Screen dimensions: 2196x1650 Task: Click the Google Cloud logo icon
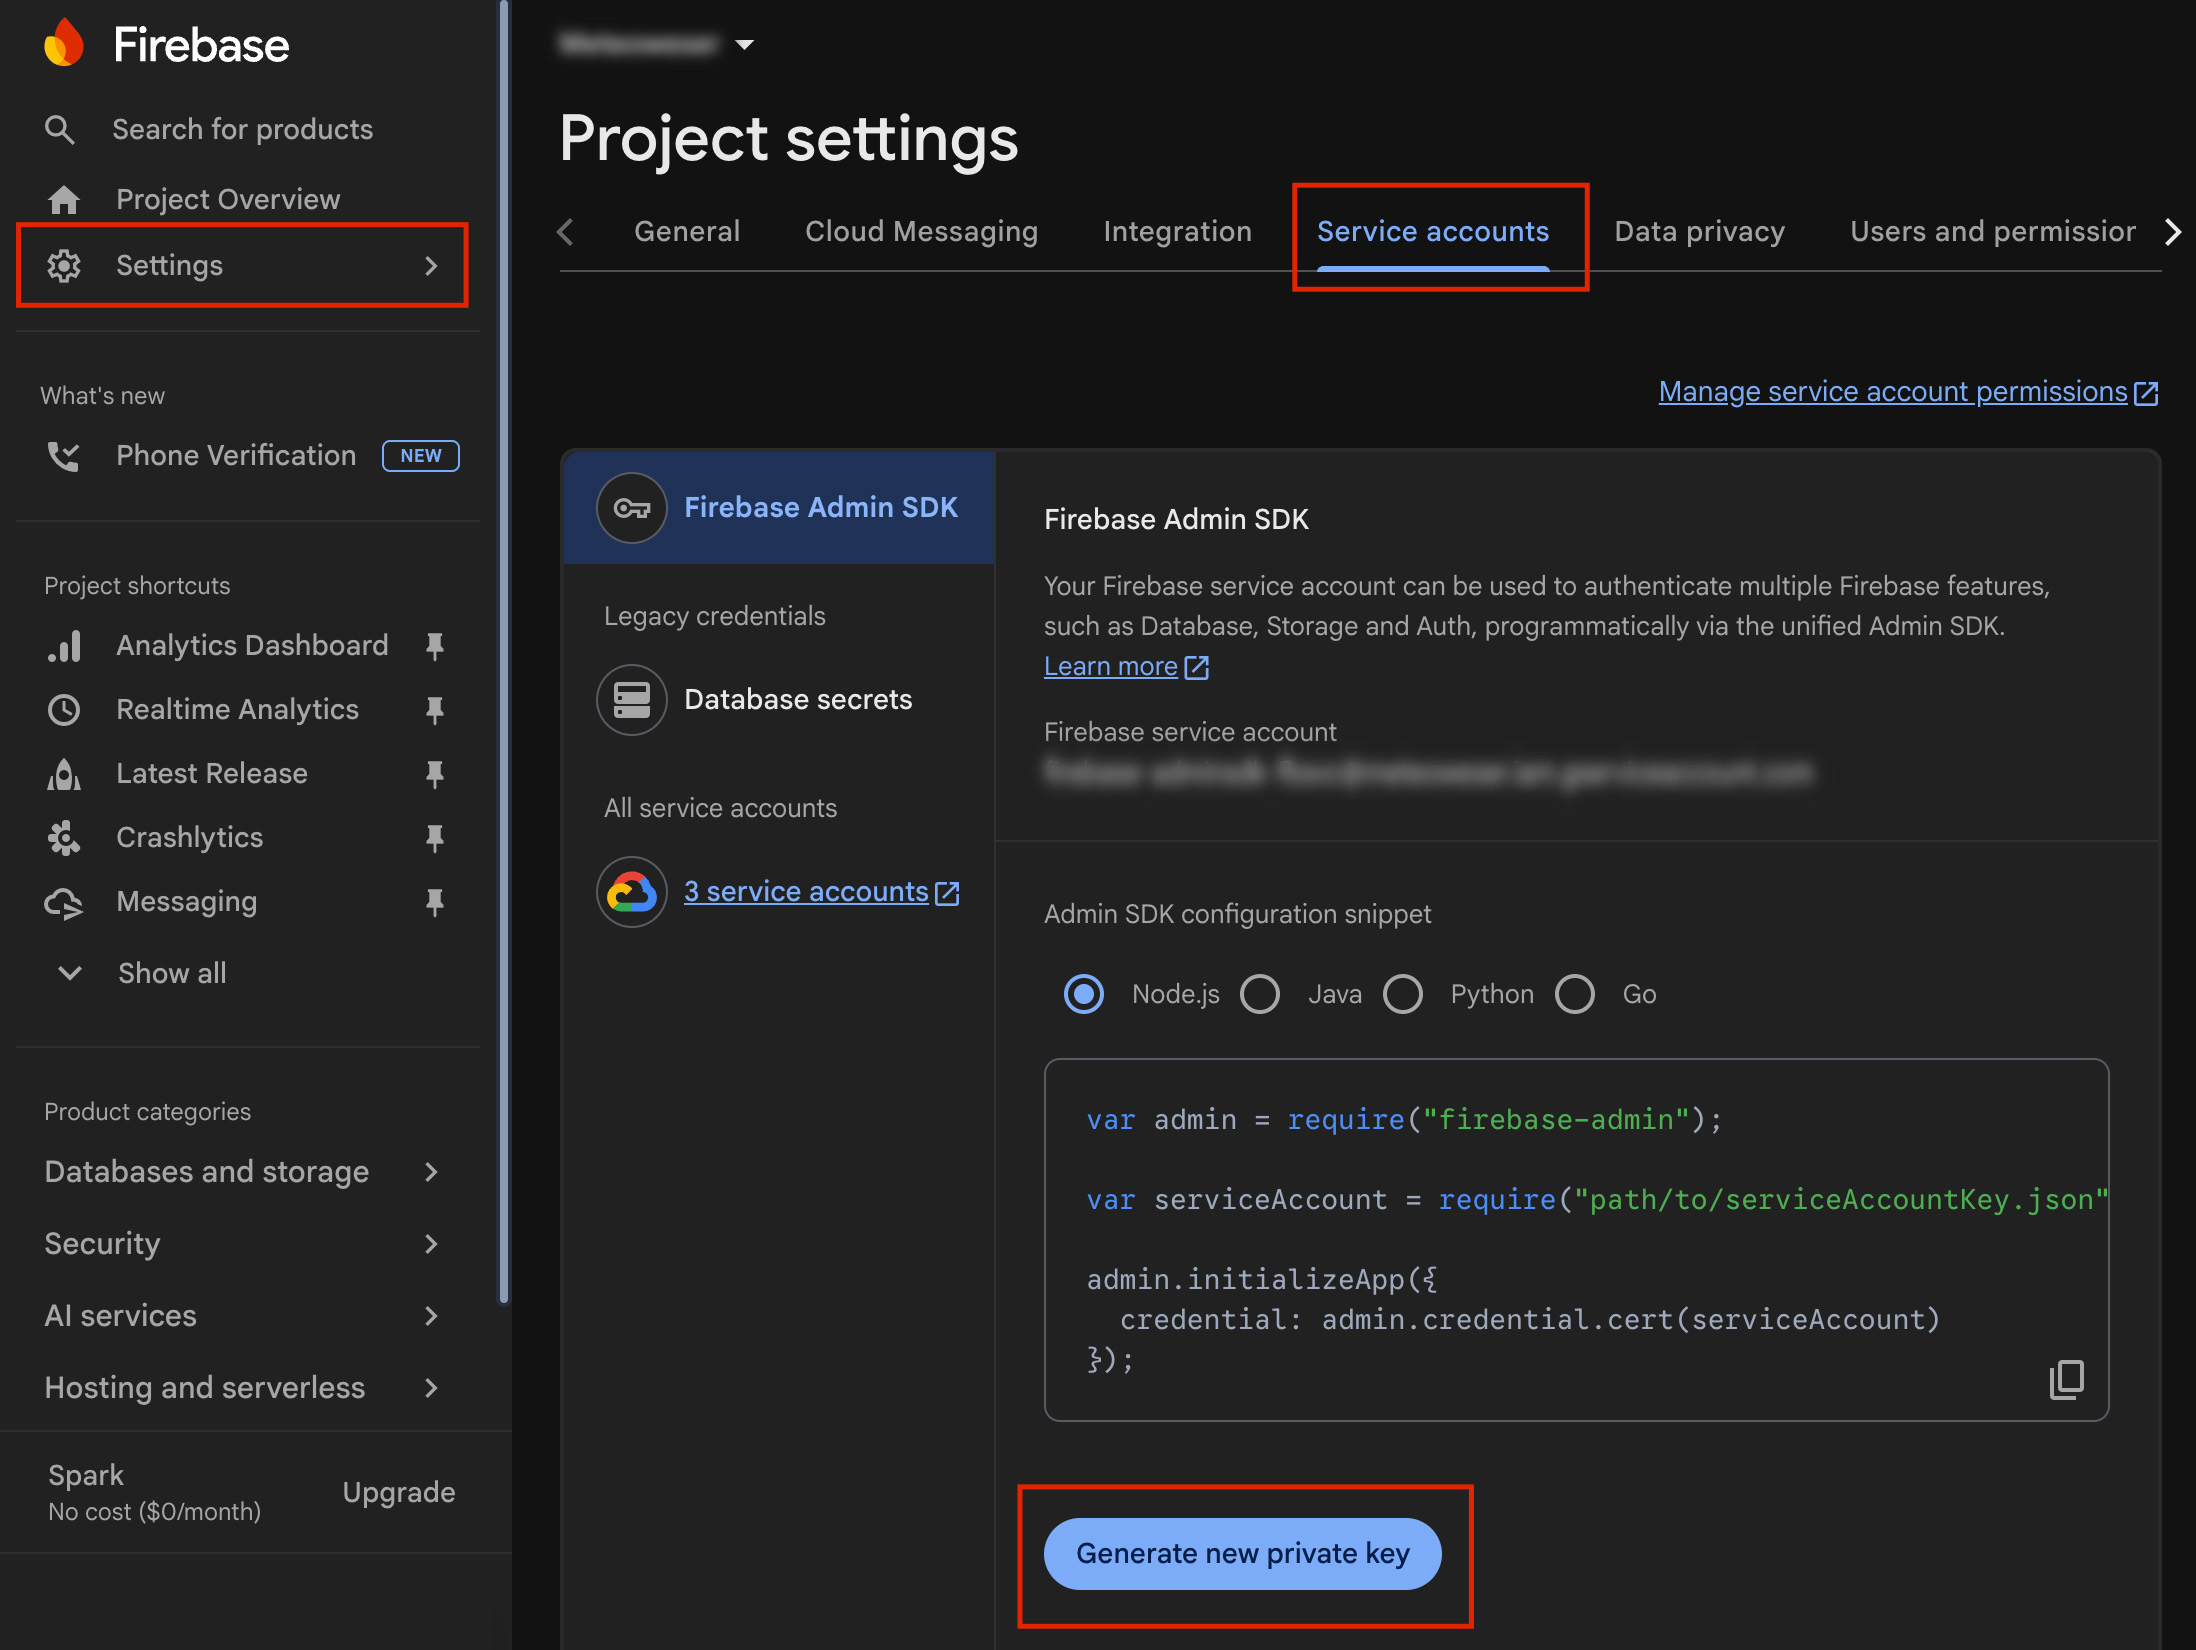pyautogui.click(x=632, y=892)
